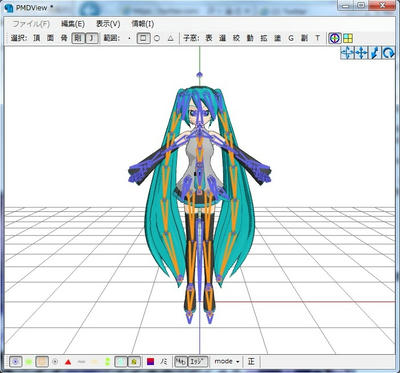Screen dimensions: 400x373
Task: Select the triangle range selection mode
Action: pyautogui.click(x=171, y=38)
